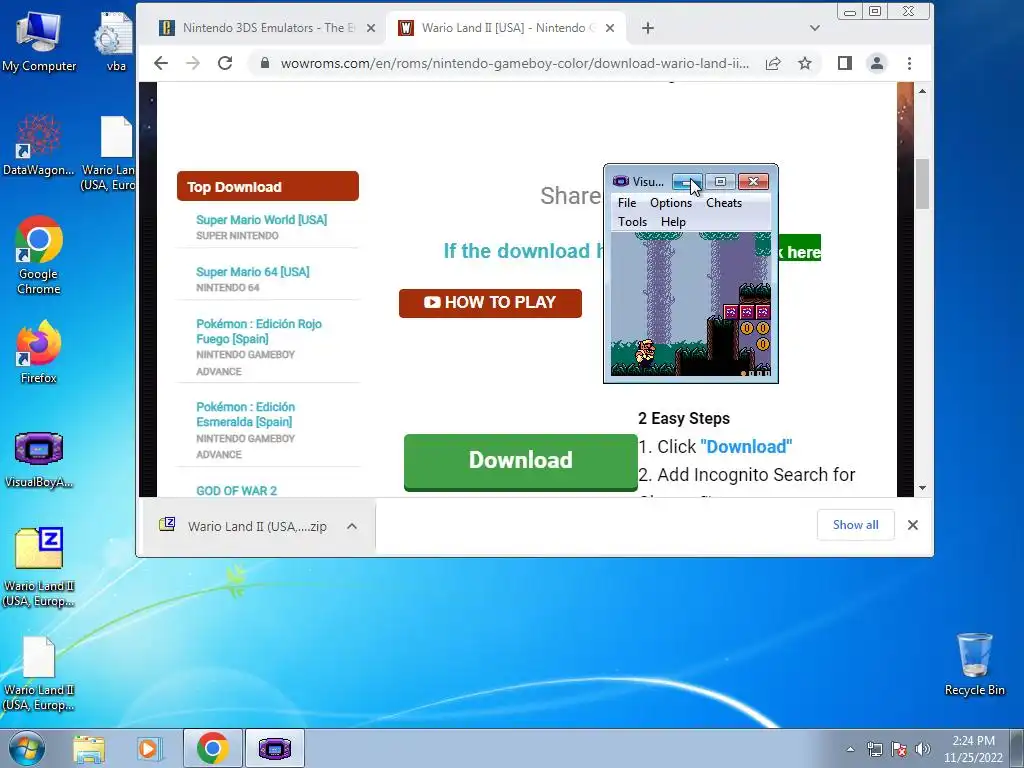Viewport: 1024px width, 768px height.
Task: Open Windows Media Player from taskbar
Action: coord(150,749)
